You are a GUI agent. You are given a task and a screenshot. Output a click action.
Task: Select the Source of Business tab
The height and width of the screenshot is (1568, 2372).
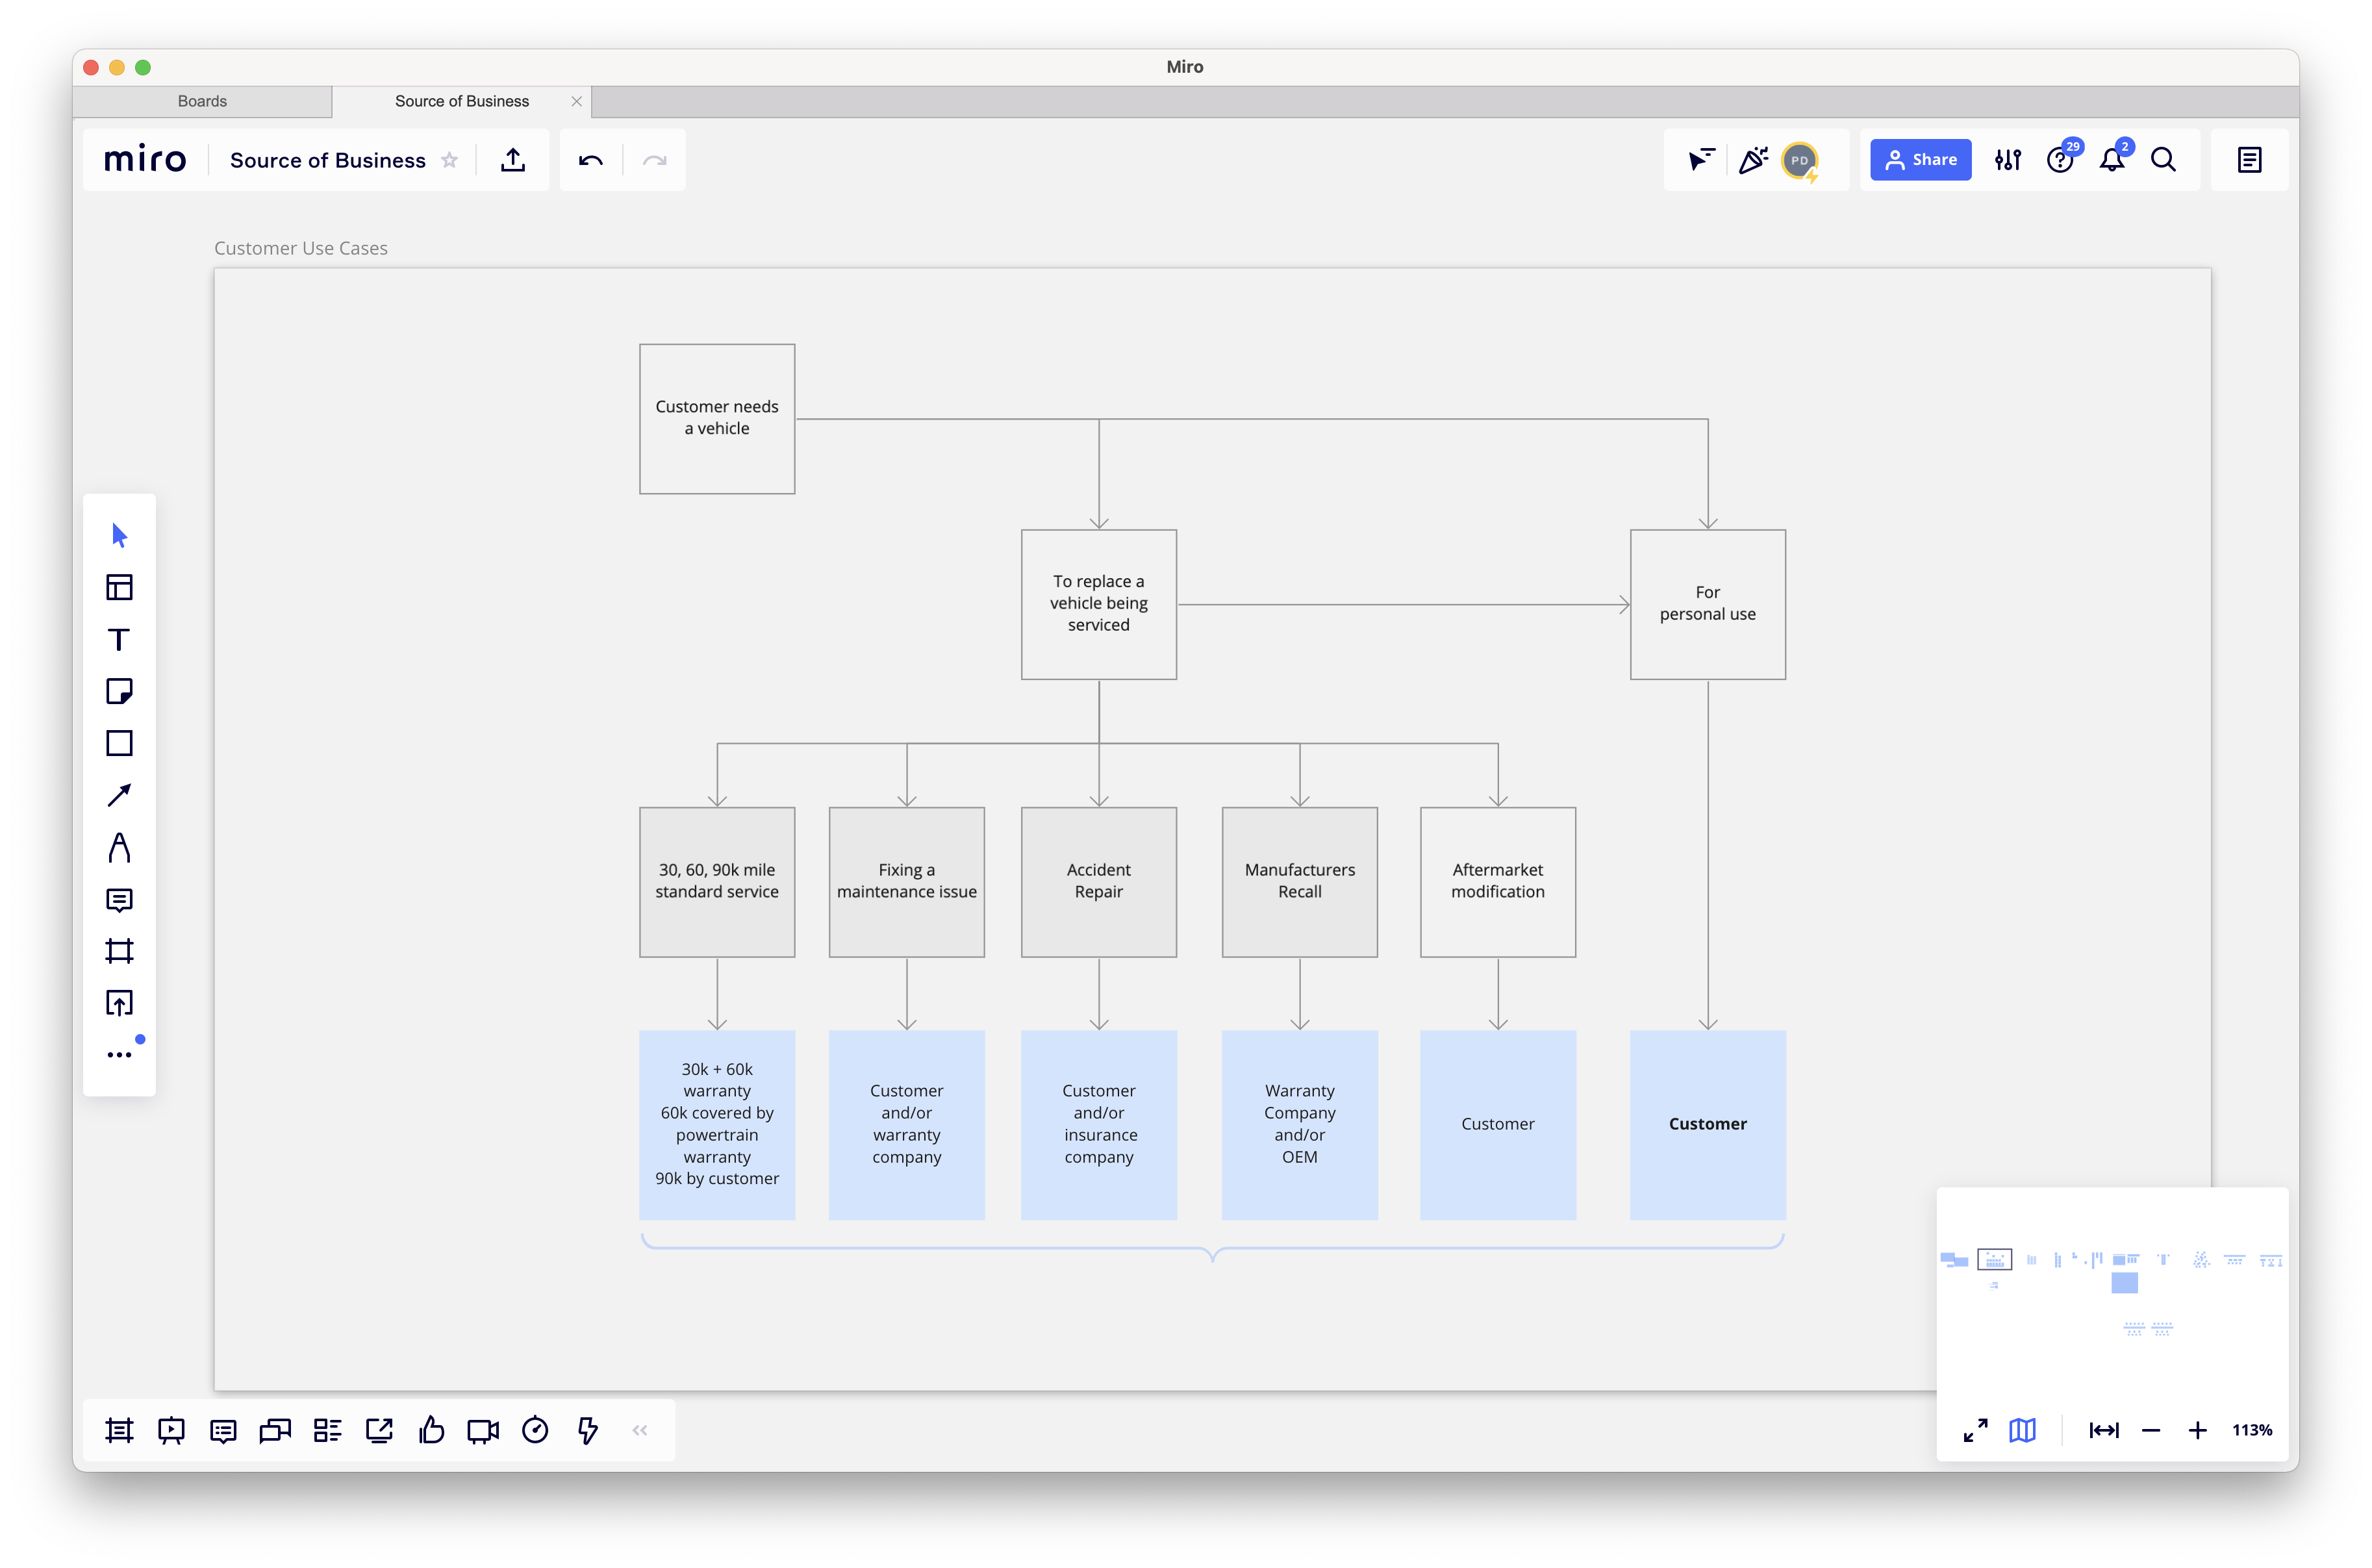(461, 101)
